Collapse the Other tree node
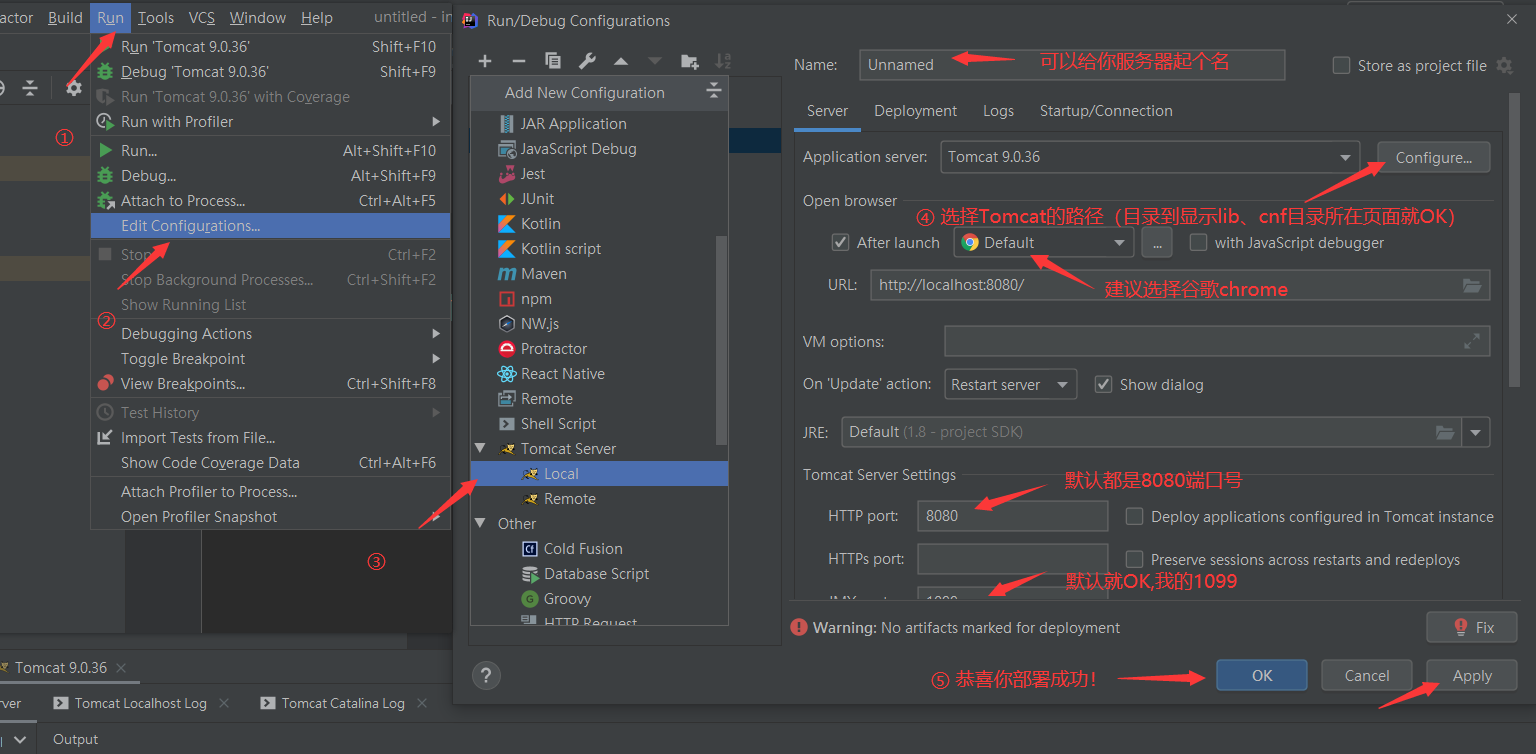 [480, 523]
